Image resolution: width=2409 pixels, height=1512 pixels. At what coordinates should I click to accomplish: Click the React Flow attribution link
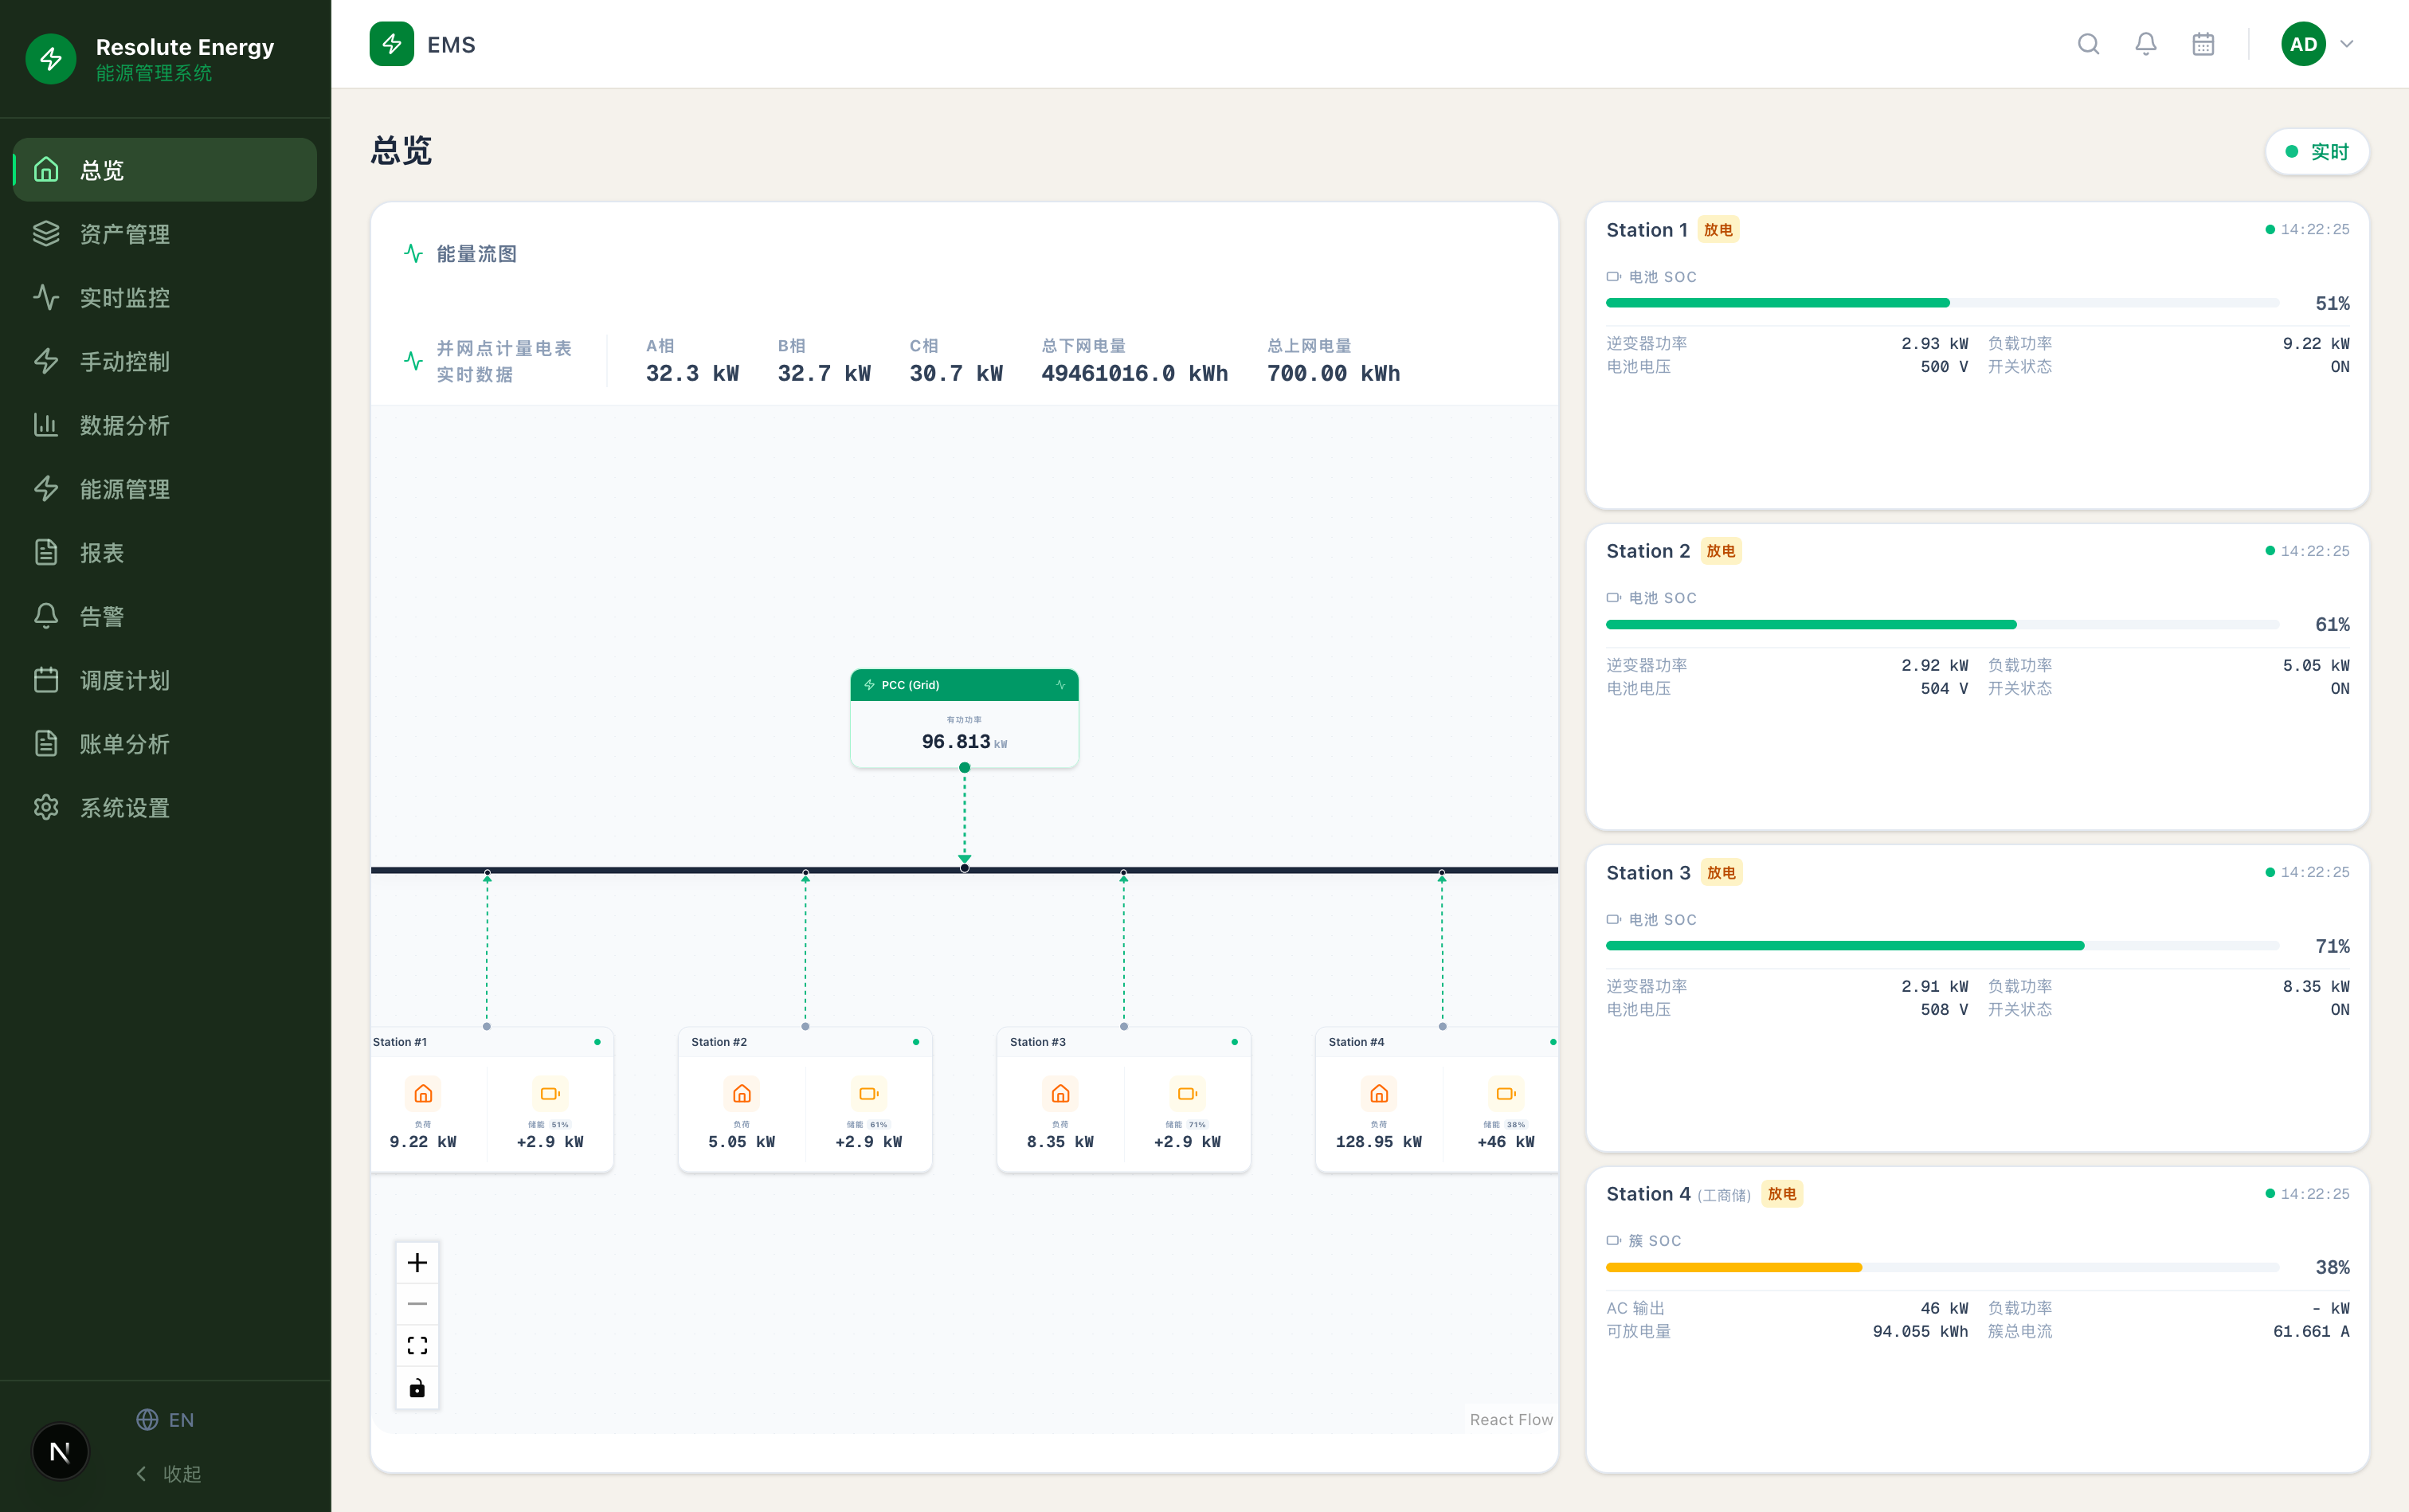point(1511,1420)
